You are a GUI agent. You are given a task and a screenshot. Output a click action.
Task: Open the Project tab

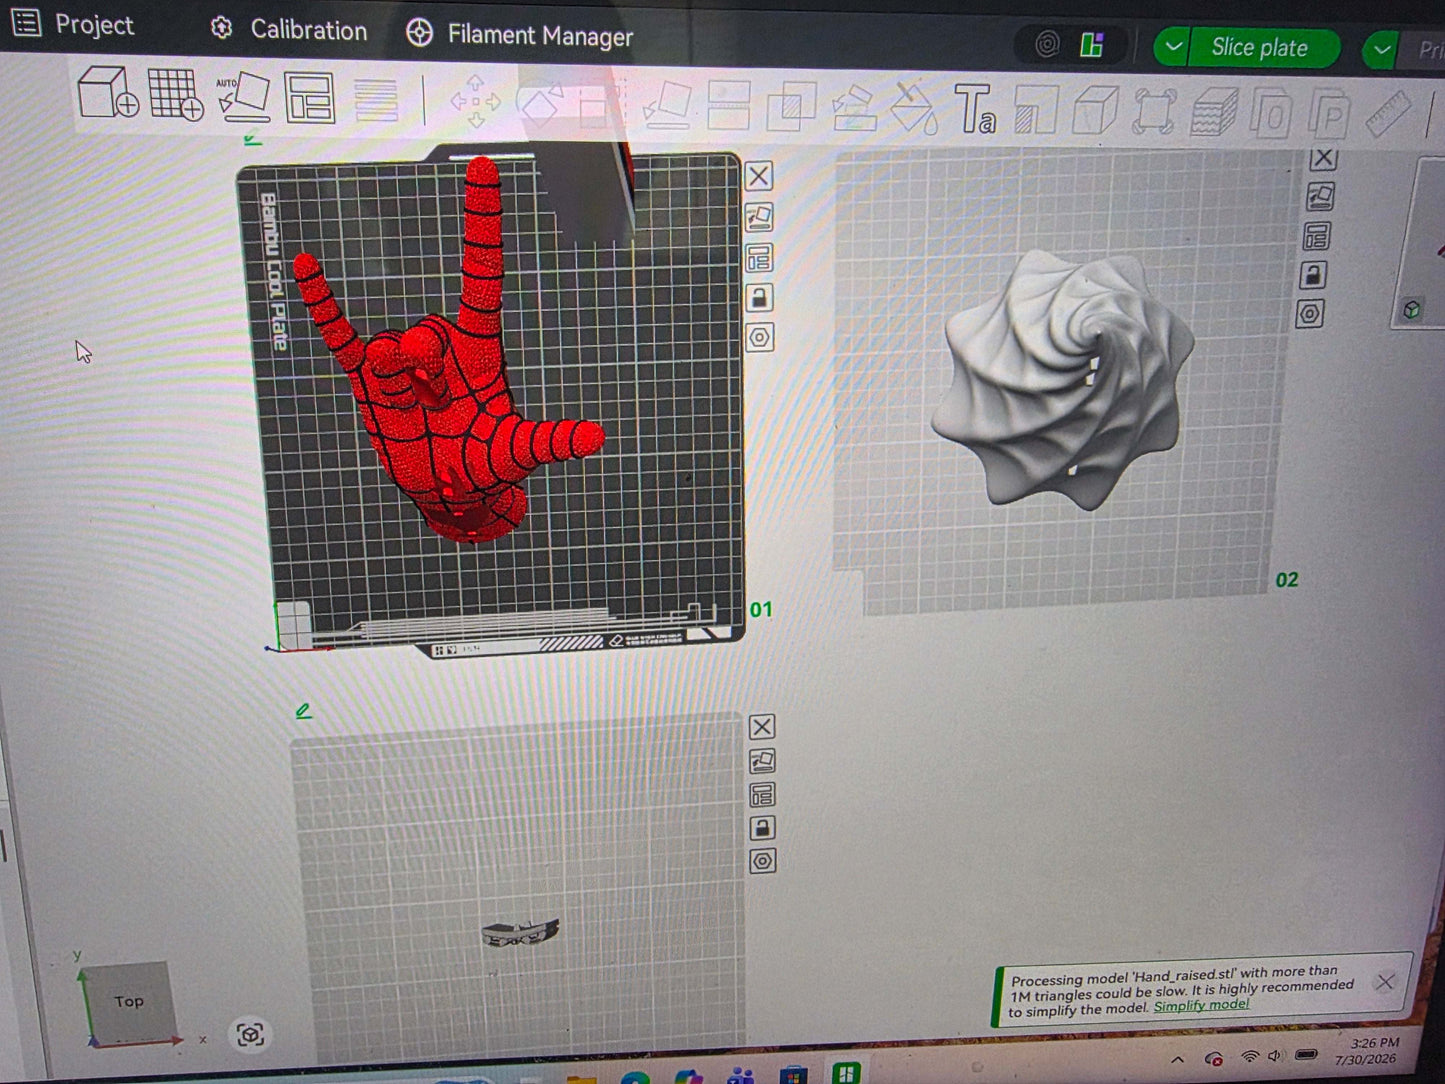point(73,24)
